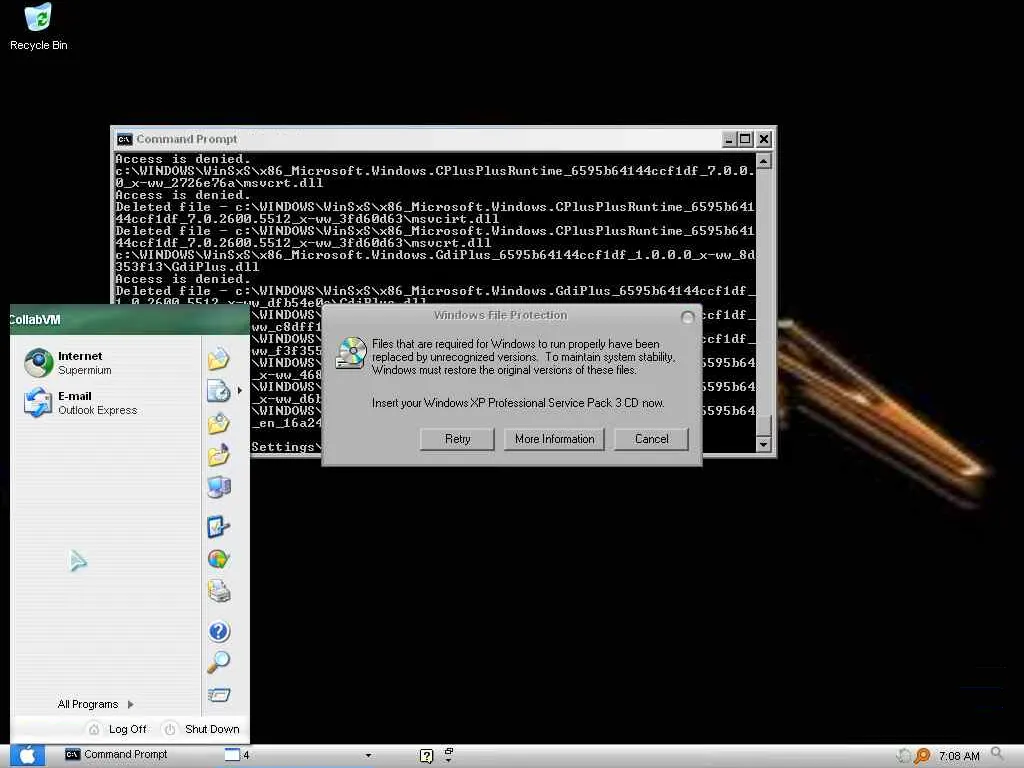Open taskbar group dropdown arrow
Screen dimensions: 1024x768
click(x=368, y=756)
